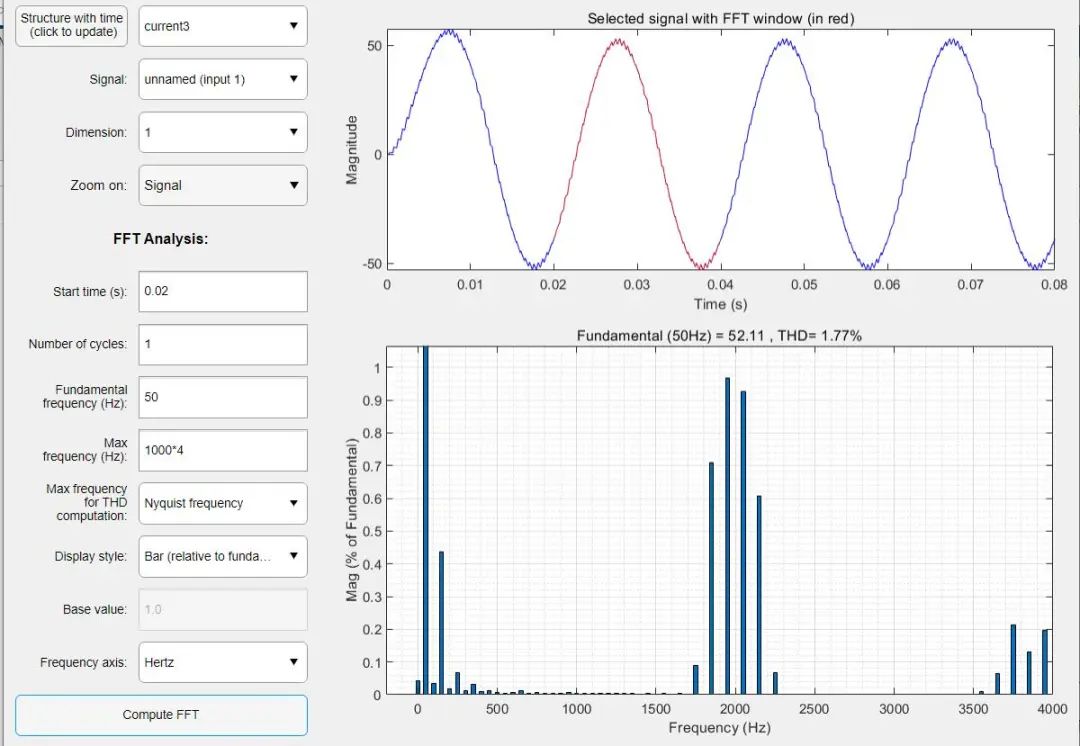Click the Fundamental THD title text
The image size is (1080, 746).
(719, 335)
